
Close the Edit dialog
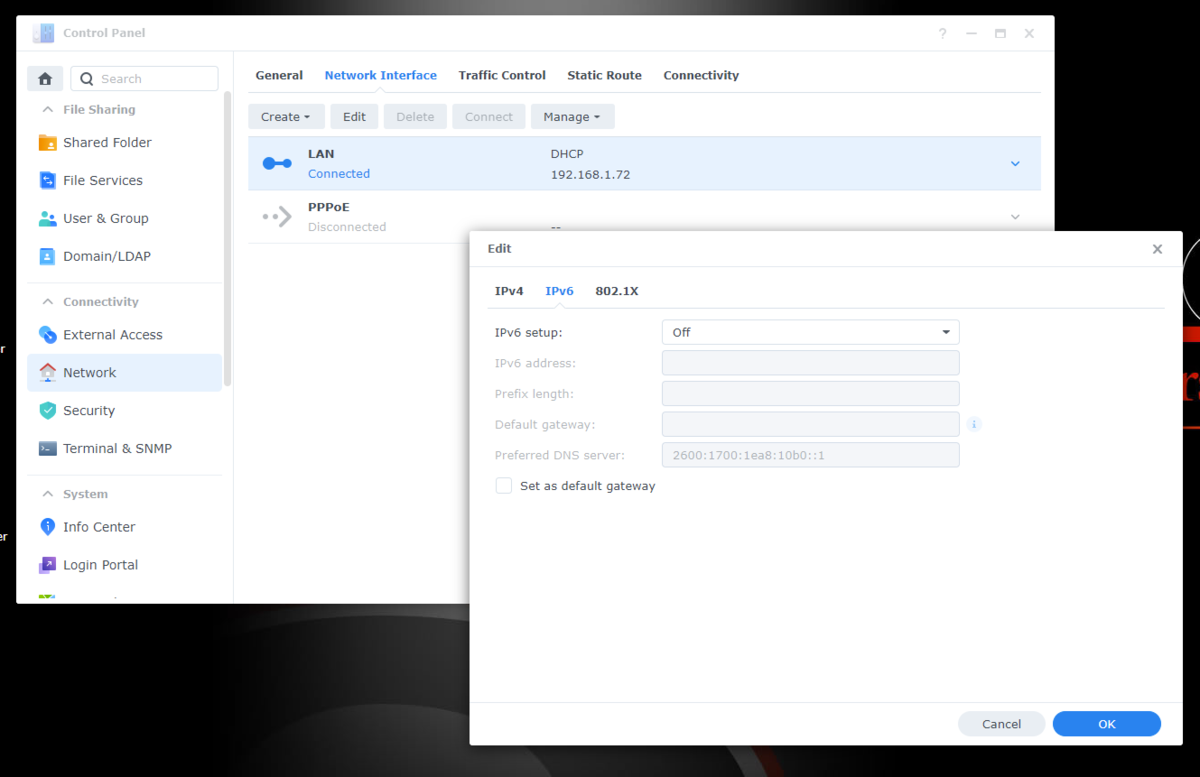pos(1157,249)
